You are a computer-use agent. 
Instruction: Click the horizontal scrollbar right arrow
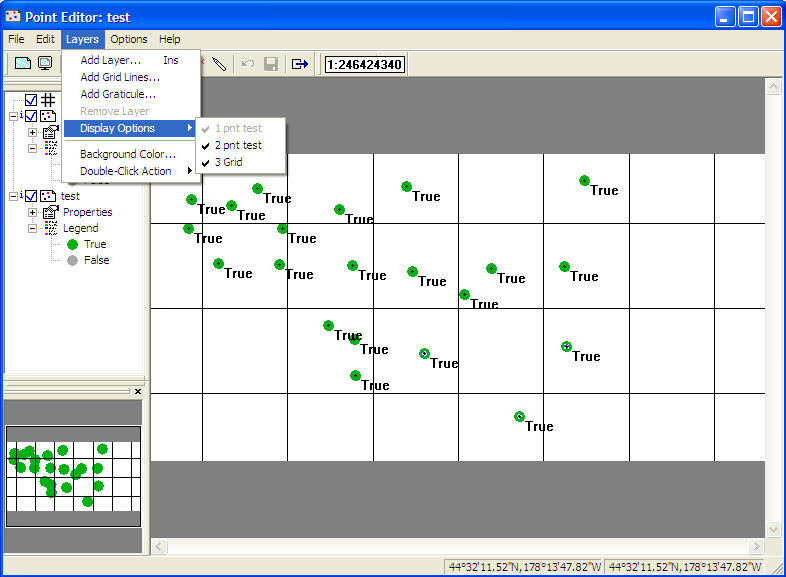[x=756, y=546]
